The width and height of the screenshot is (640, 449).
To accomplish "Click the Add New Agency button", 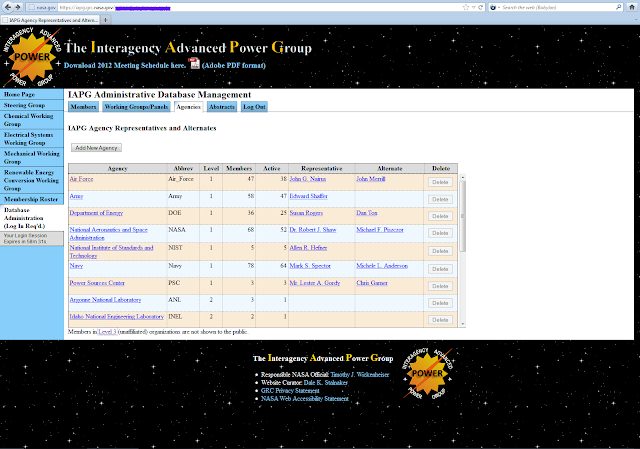I will point(96,148).
